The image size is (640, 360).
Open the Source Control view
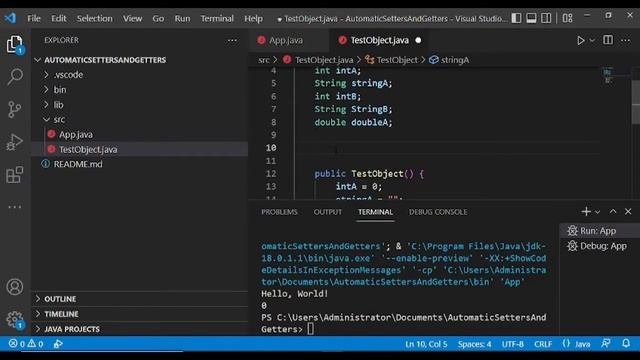pyautogui.click(x=15, y=109)
